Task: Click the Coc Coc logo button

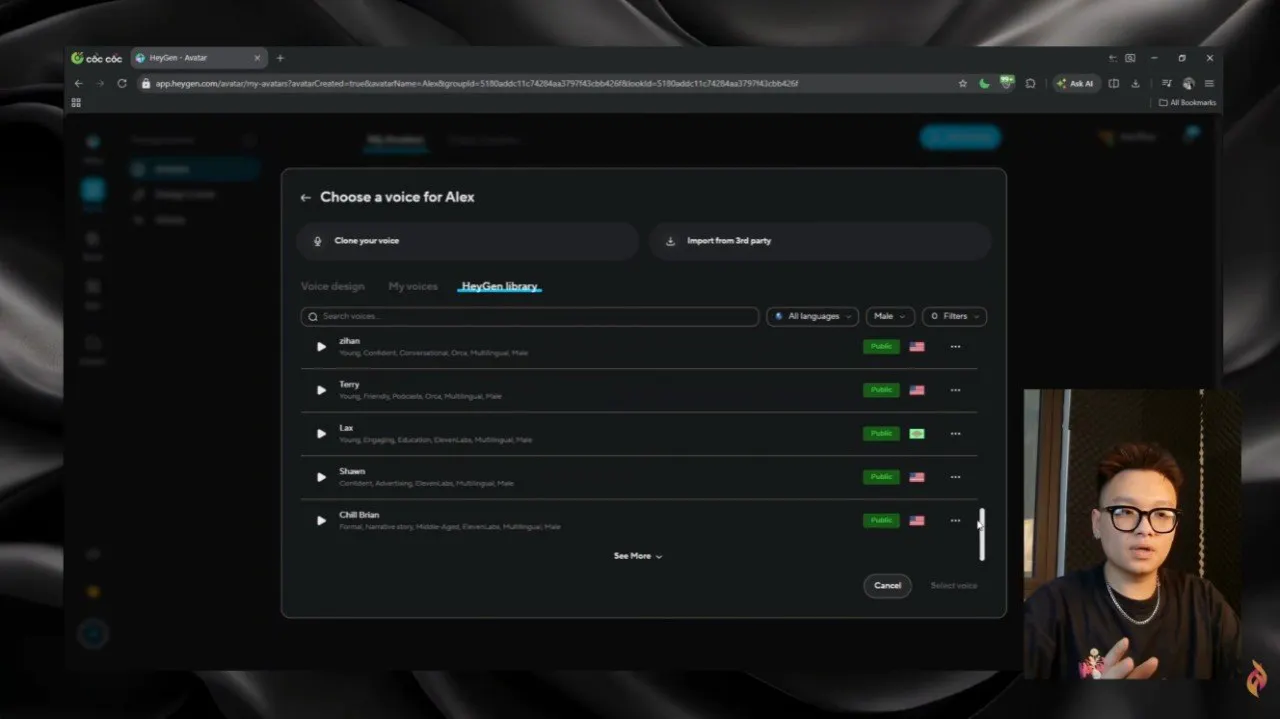Action: (x=97, y=58)
